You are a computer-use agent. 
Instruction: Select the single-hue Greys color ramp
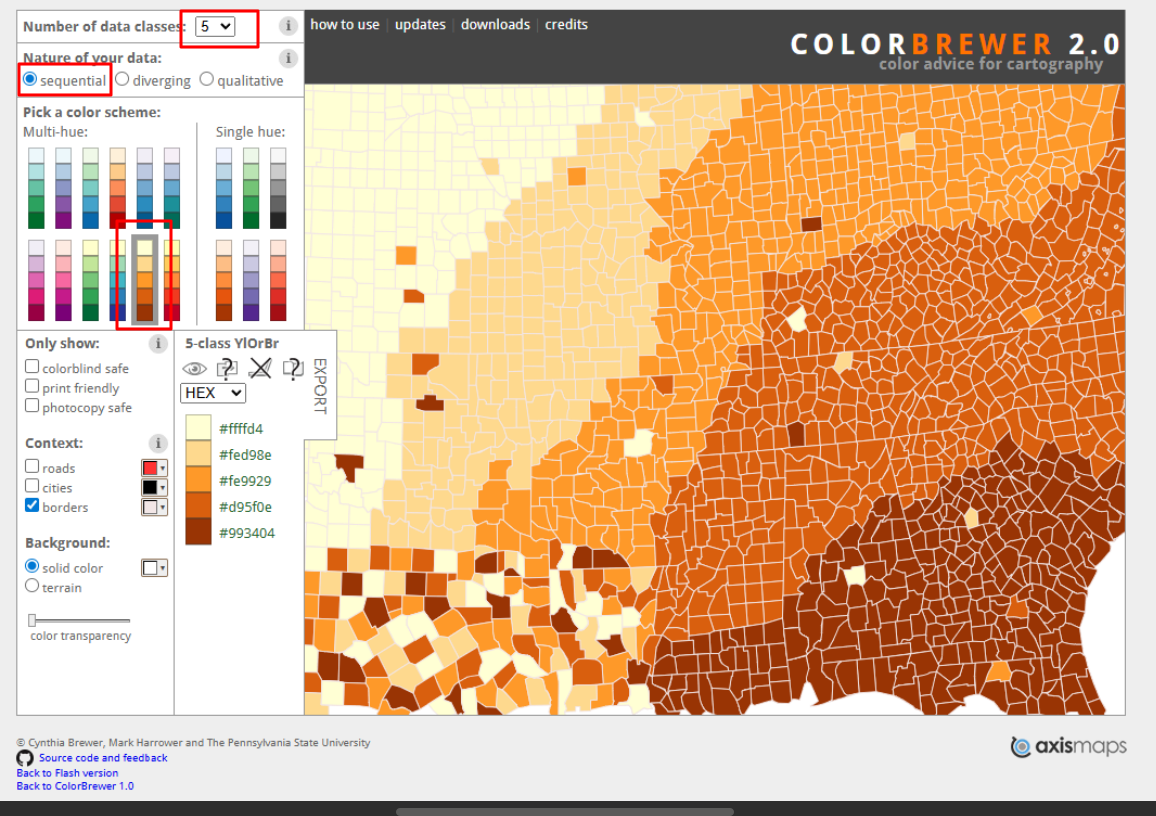278,188
